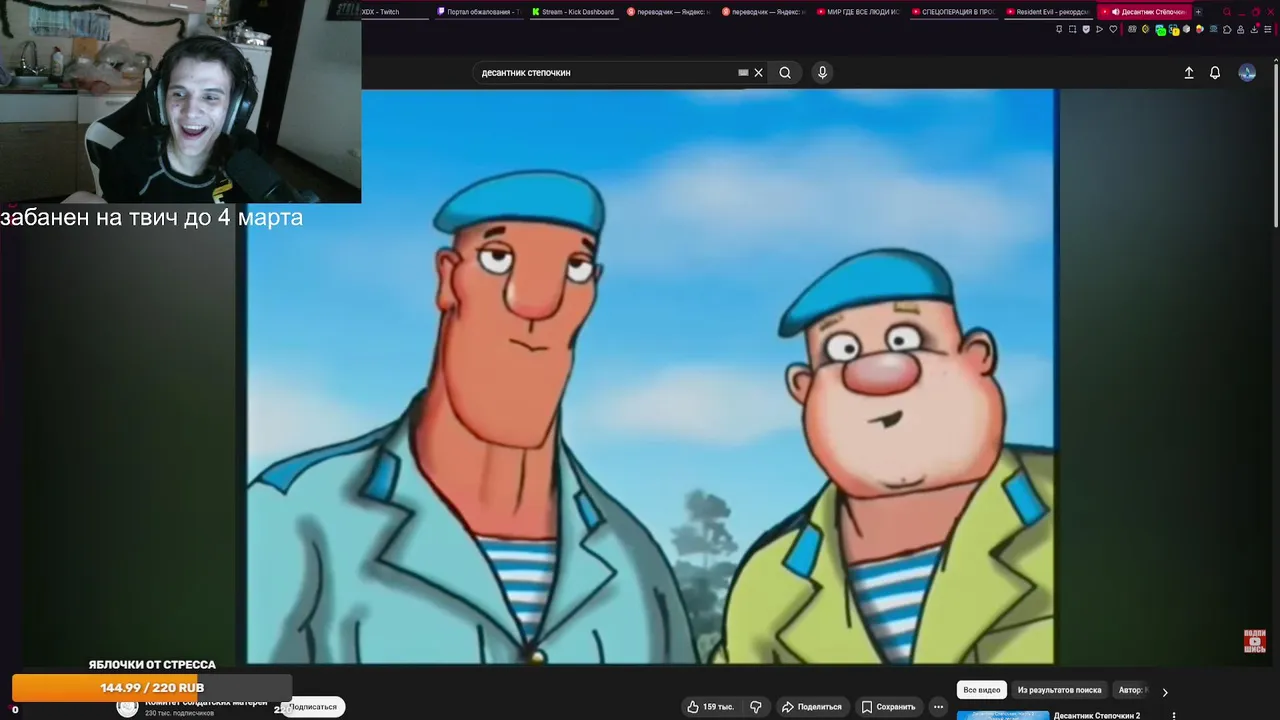The height and width of the screenshot is (720, 1280).
Task: Switch to the СПЕЦОПЕРАЦИЯ tab
Action: point(953,12)
